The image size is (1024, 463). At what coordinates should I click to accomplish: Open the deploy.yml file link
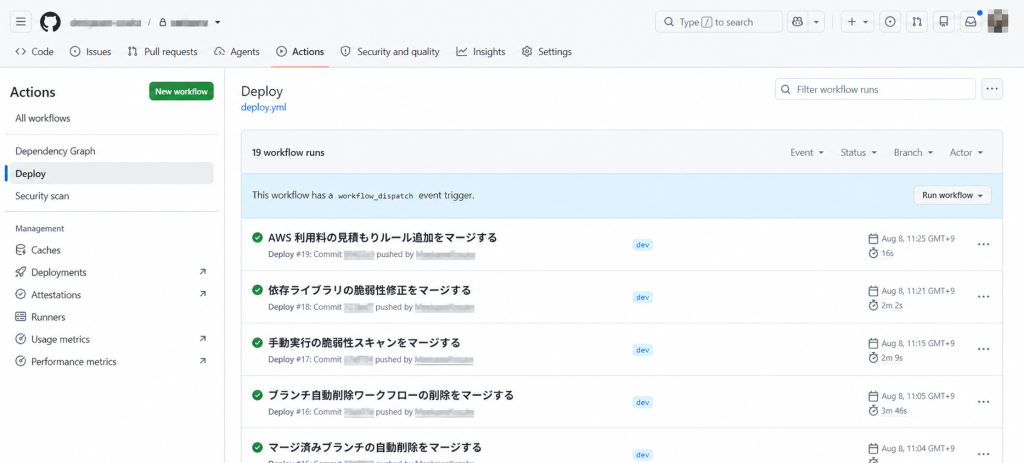264,107
